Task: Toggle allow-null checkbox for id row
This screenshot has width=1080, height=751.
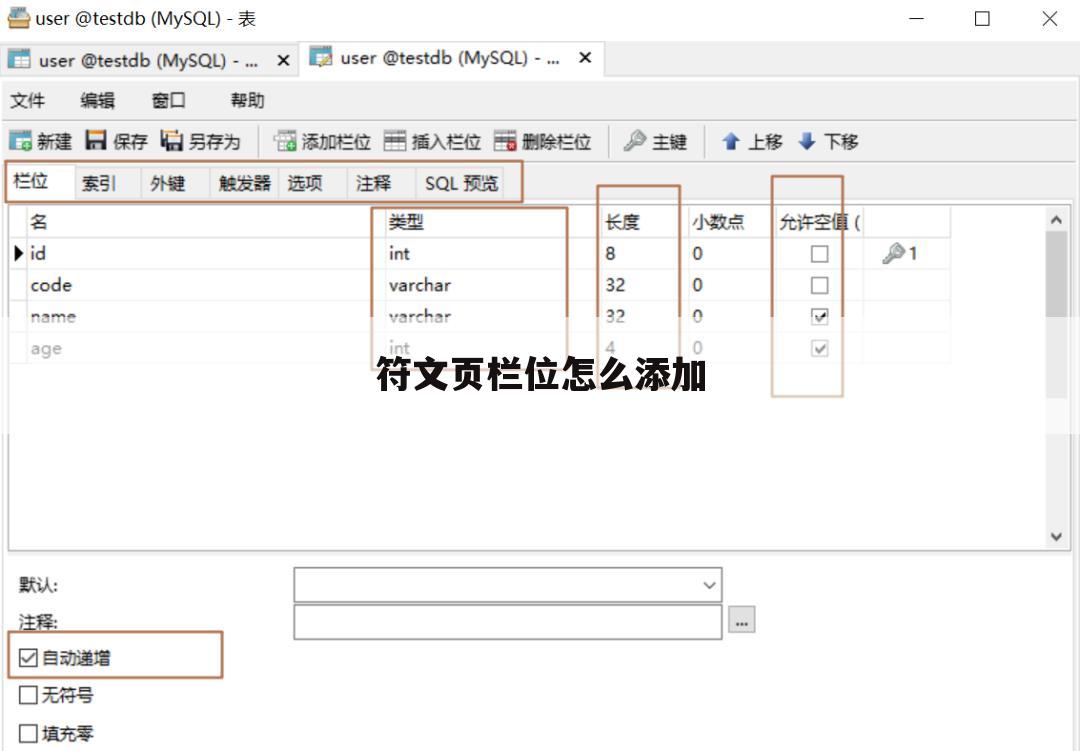Action: [820, 254]
